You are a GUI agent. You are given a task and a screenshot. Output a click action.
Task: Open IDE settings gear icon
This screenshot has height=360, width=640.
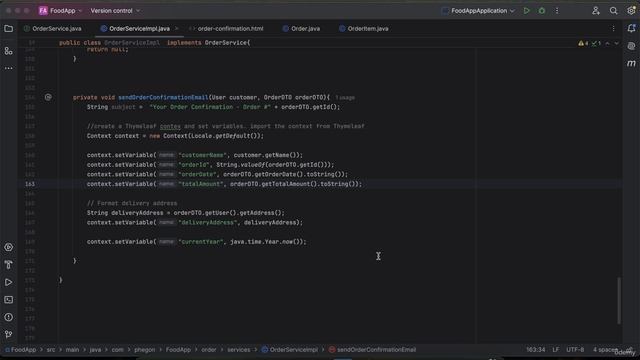[631, 11]
